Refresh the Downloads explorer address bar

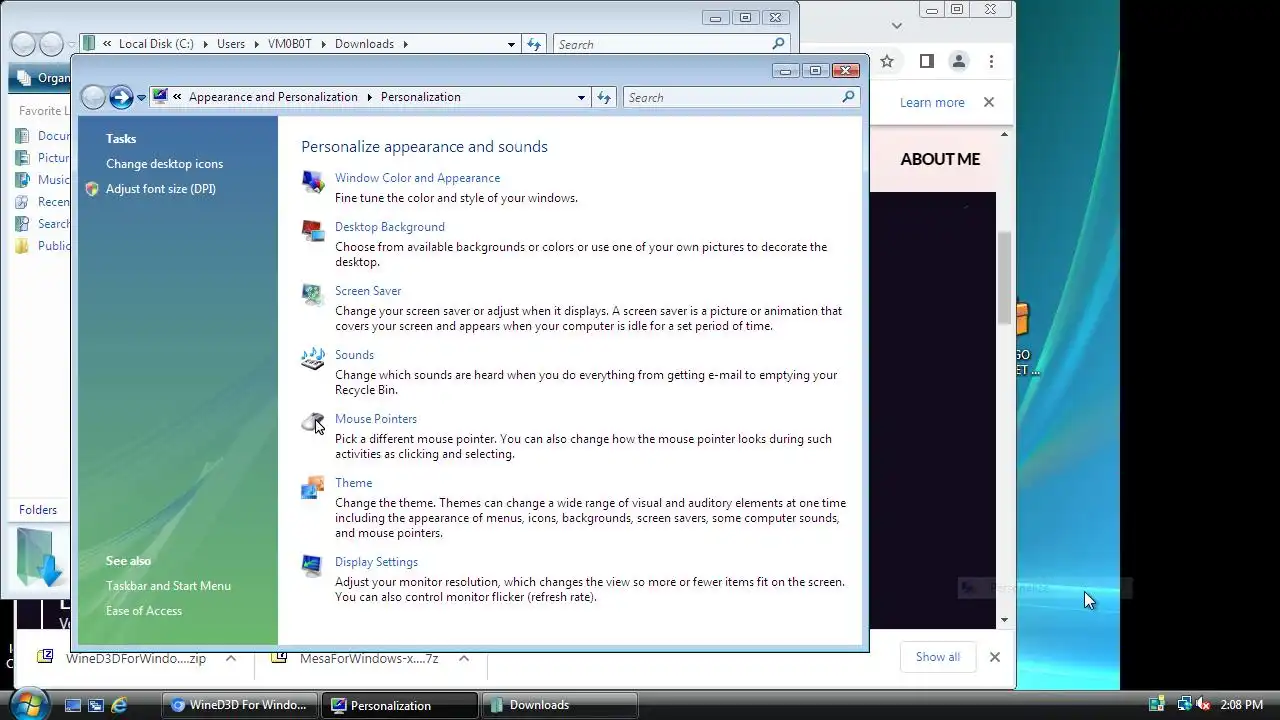click(534, 44)
